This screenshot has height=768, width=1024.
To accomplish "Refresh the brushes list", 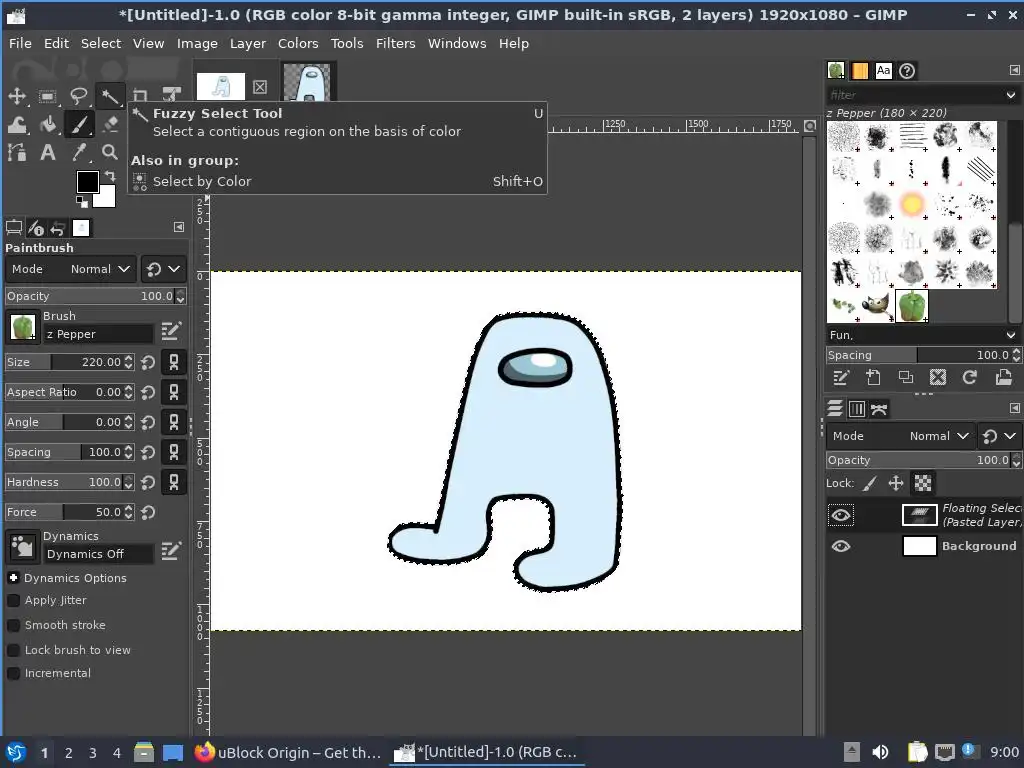I will pos(970,377).
